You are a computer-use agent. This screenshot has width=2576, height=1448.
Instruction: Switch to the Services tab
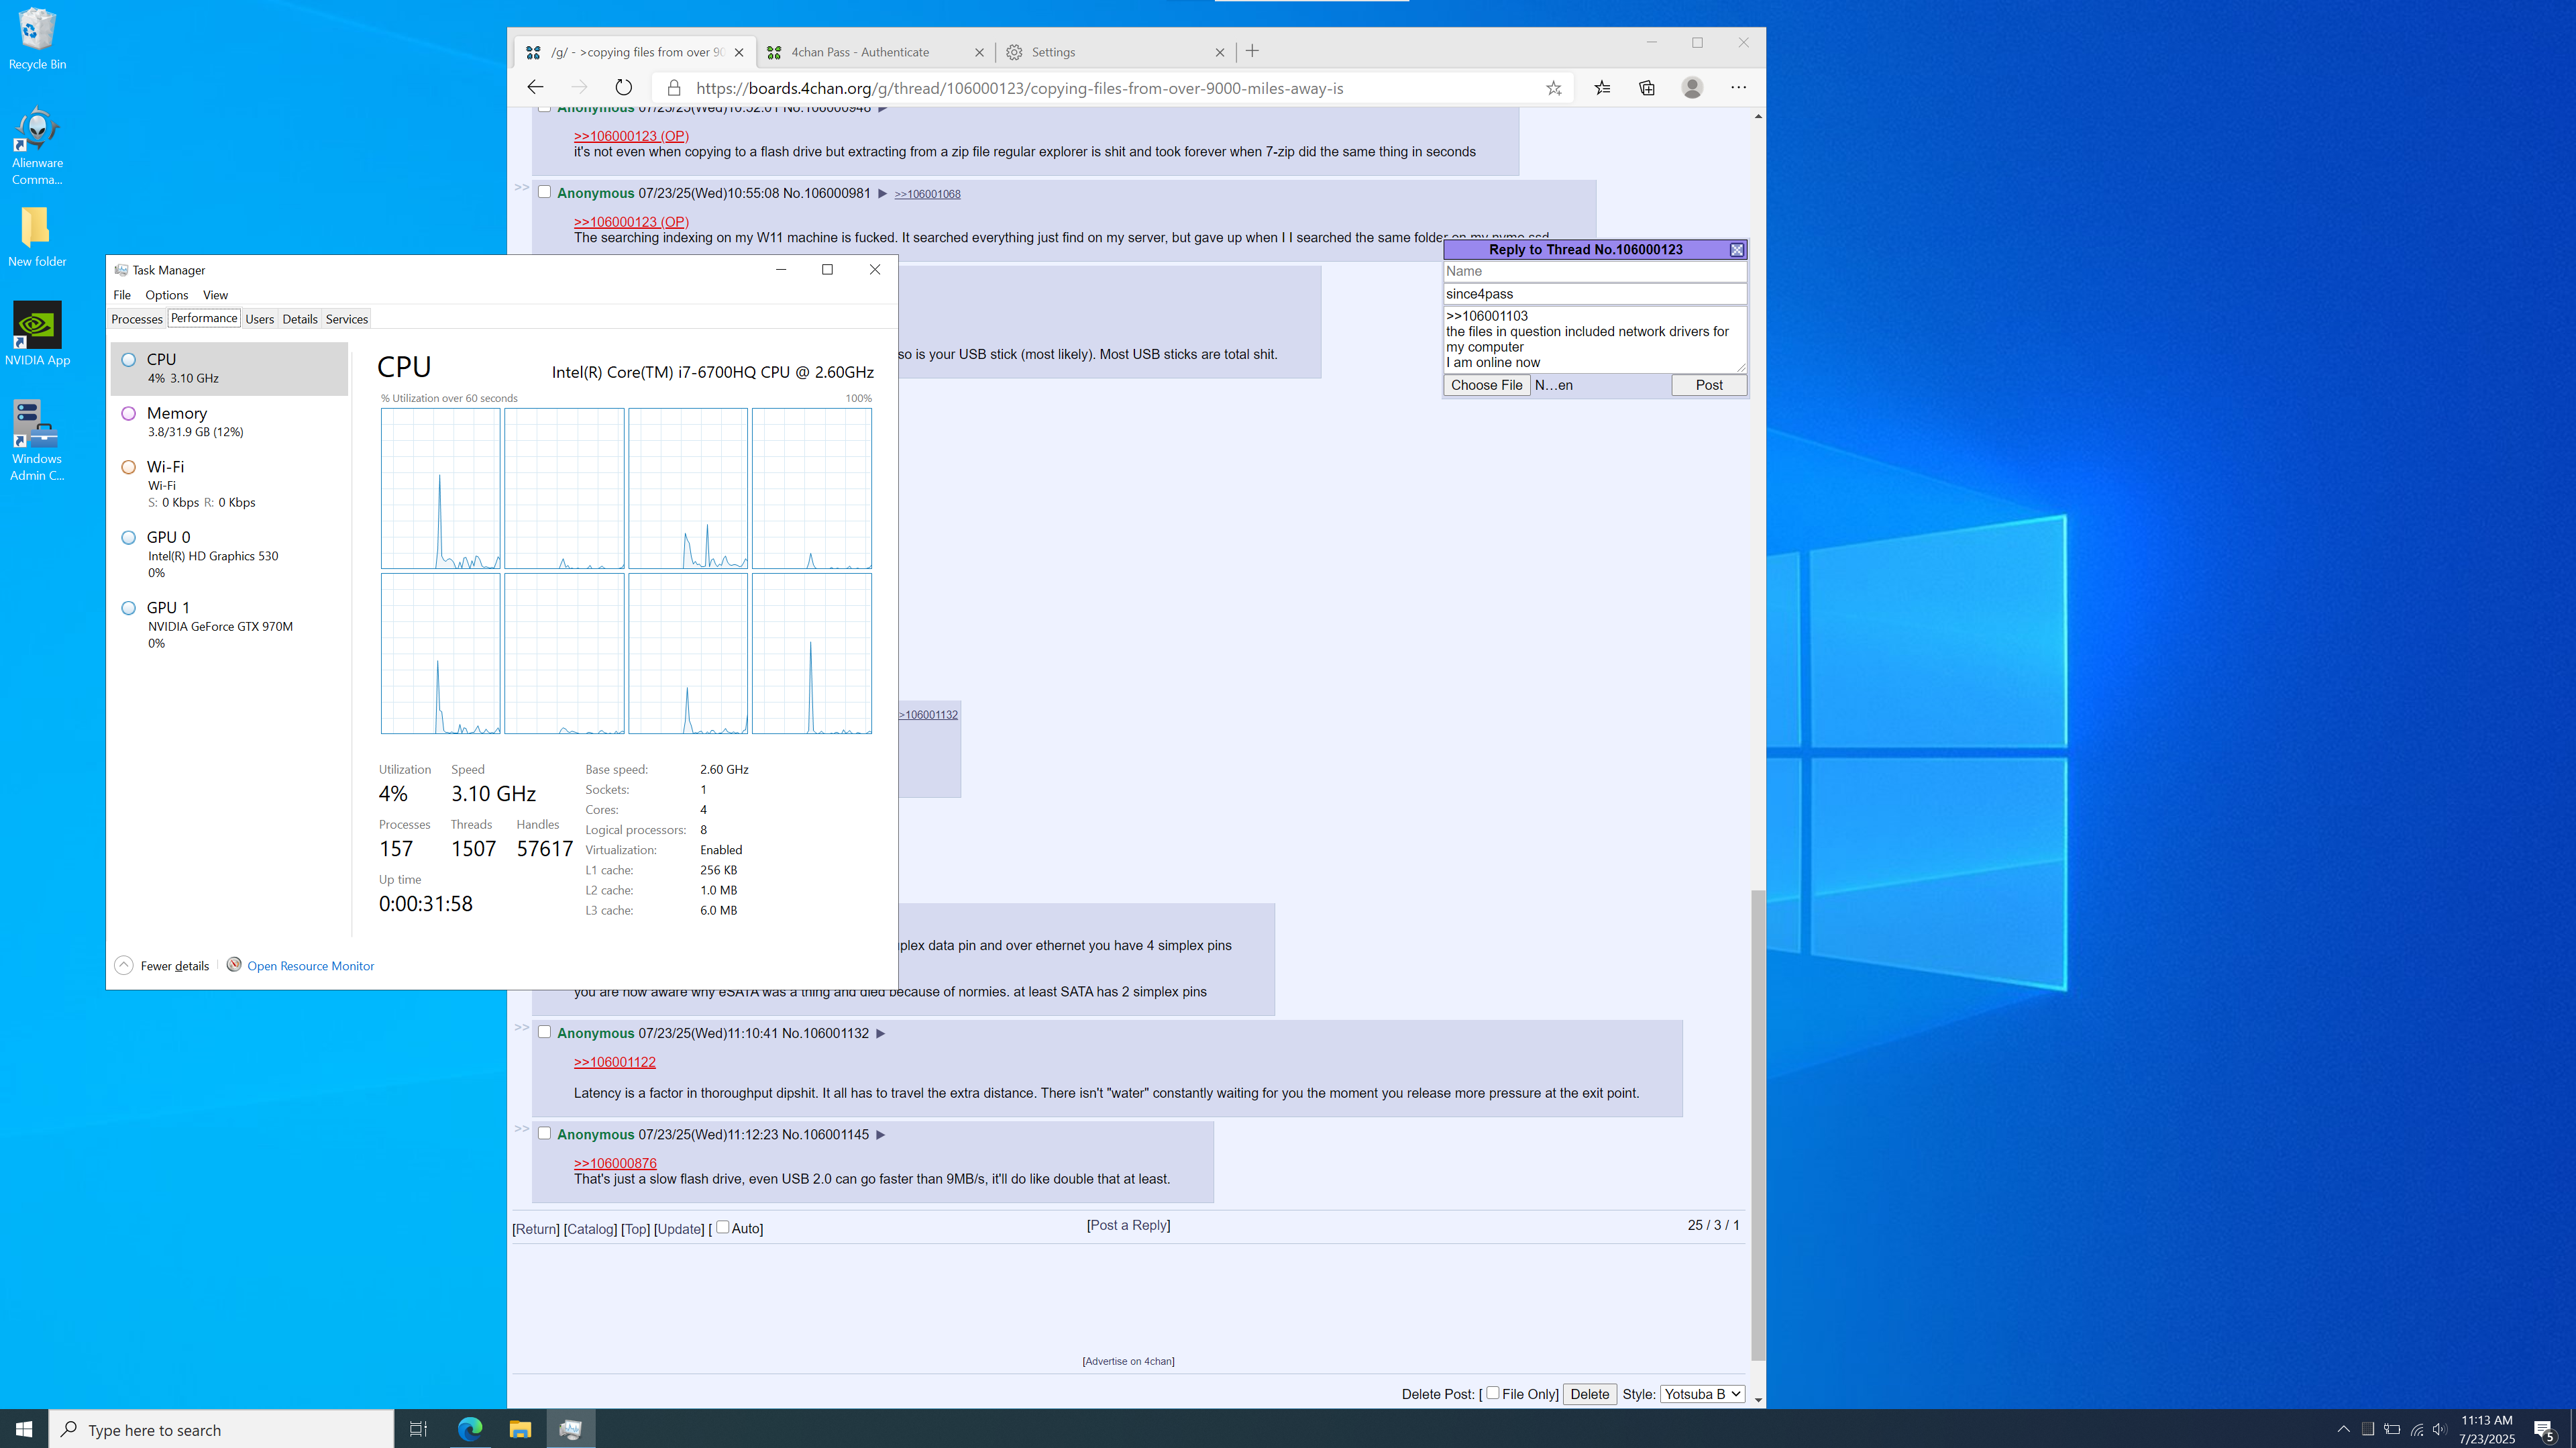pos(346,319)
